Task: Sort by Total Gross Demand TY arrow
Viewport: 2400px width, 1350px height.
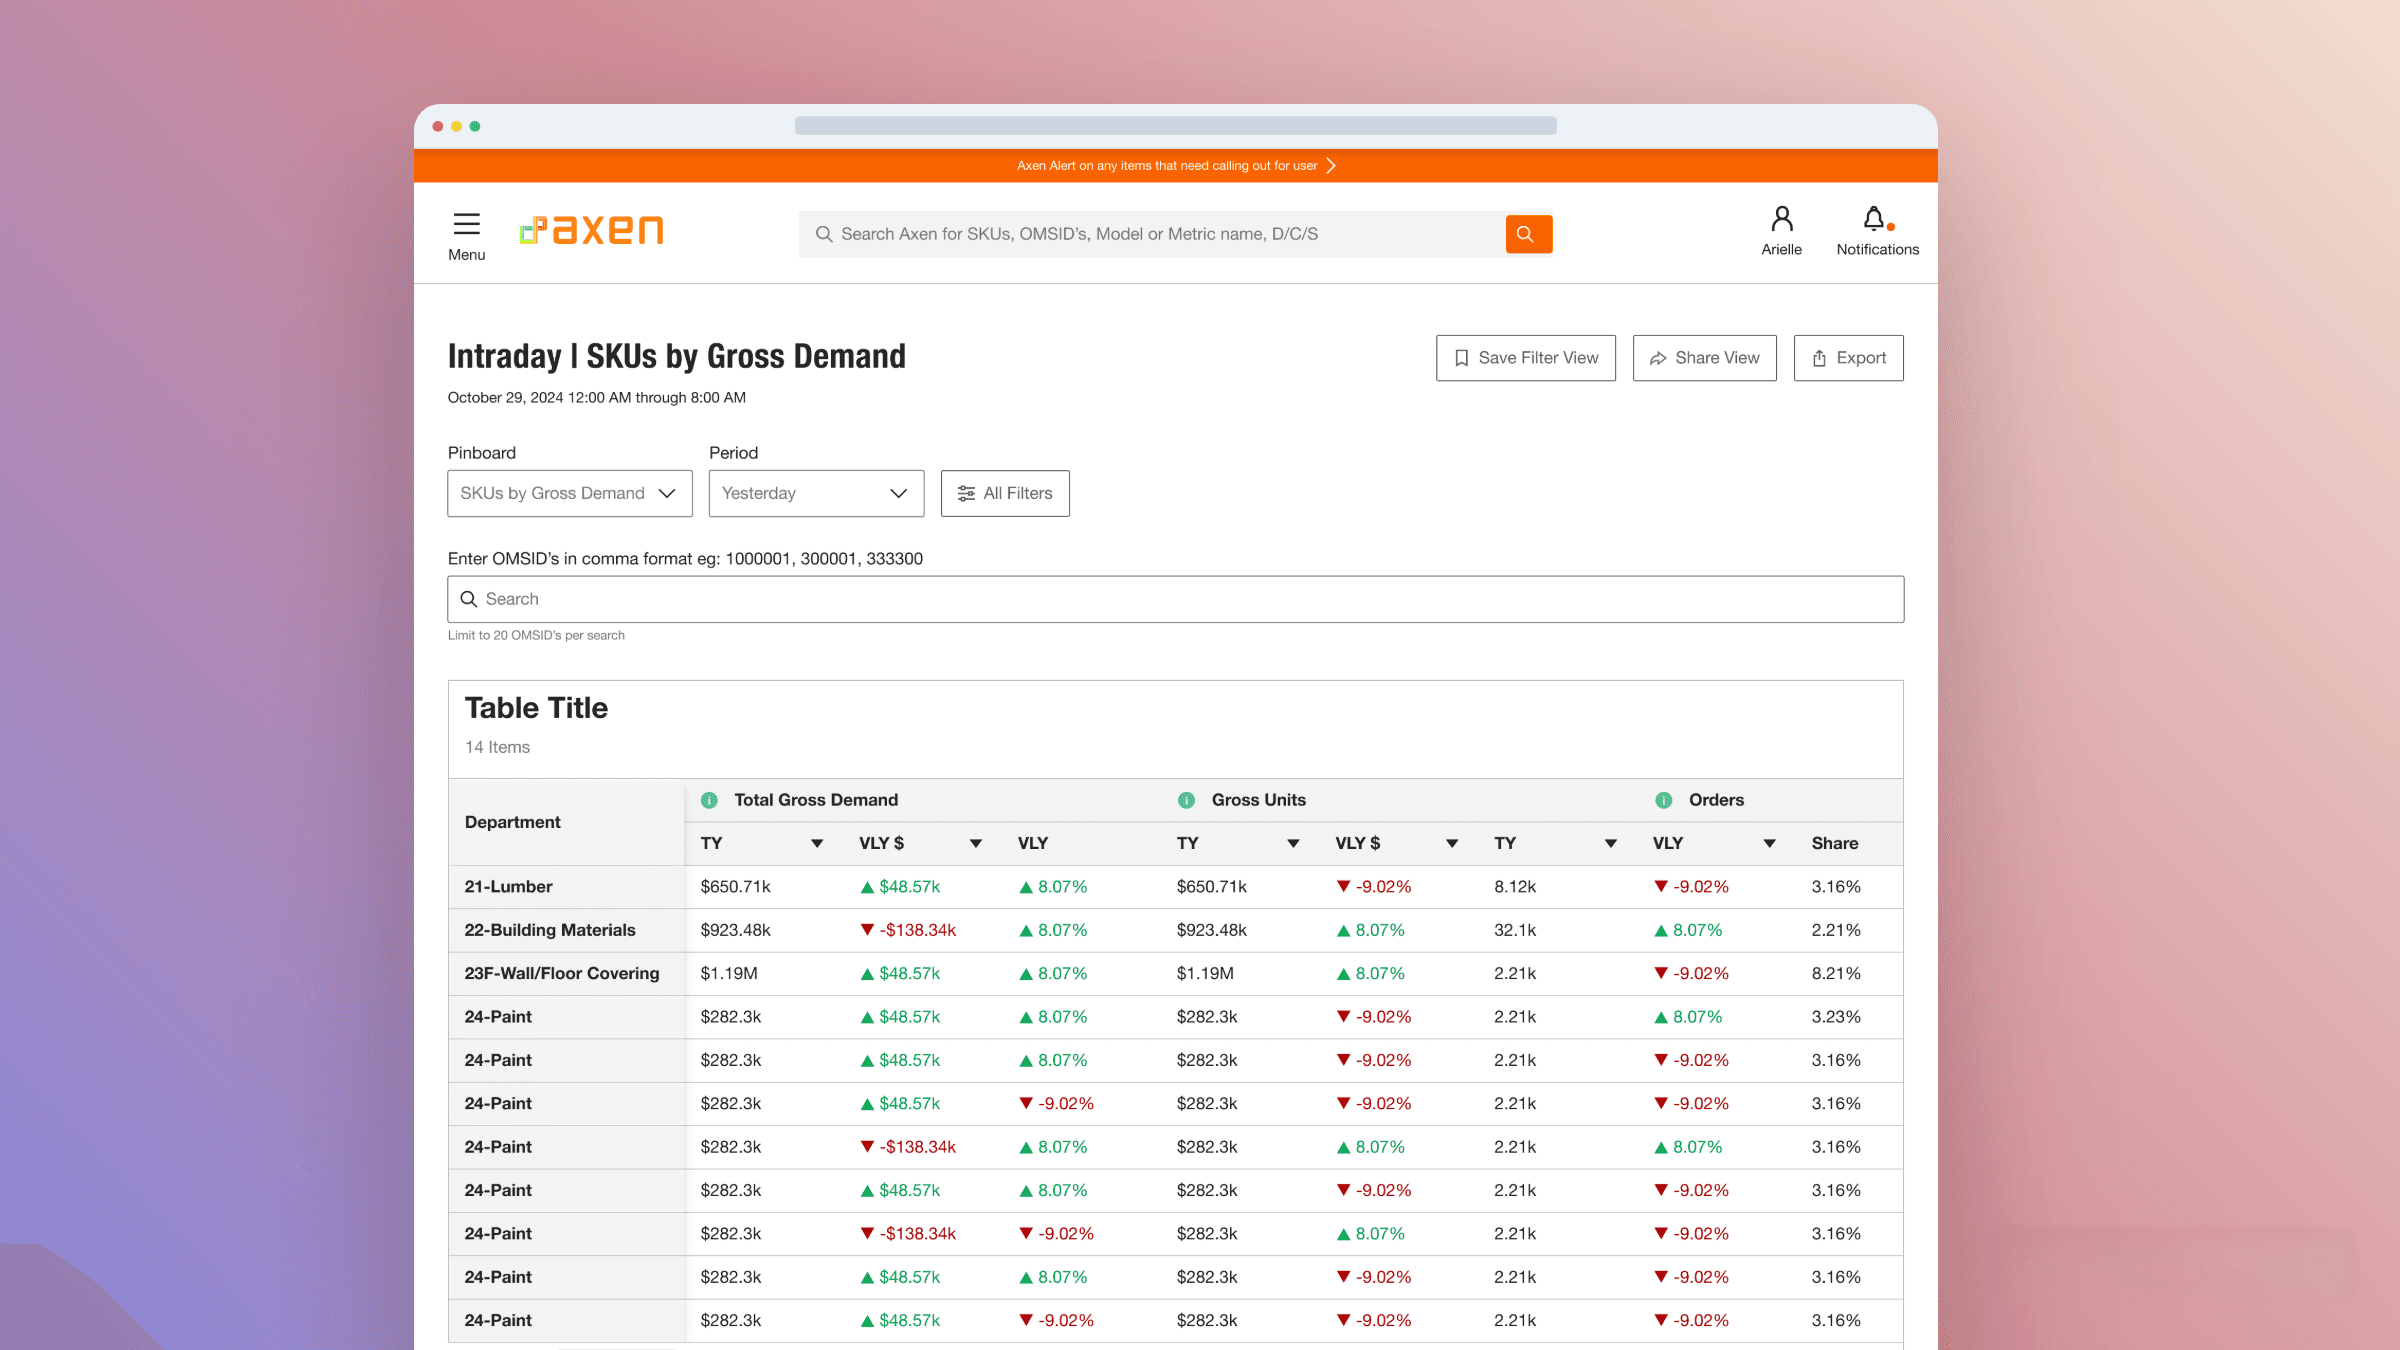Action: (817, 844)
